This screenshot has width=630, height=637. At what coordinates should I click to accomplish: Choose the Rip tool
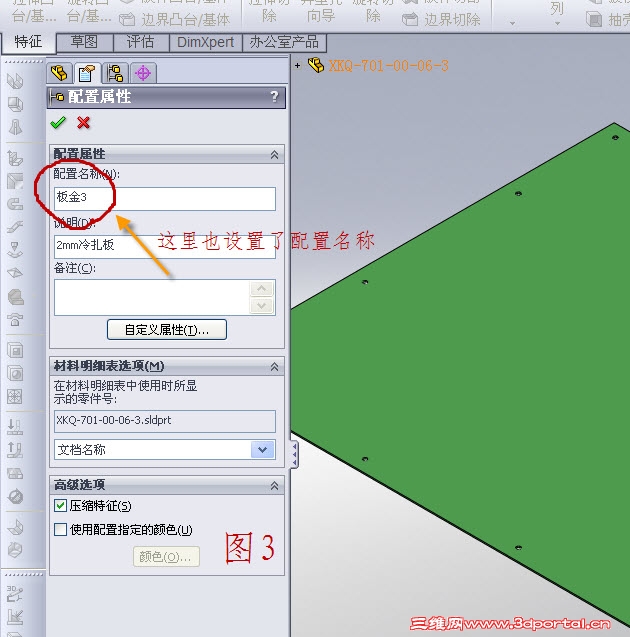tap(15, 550)
